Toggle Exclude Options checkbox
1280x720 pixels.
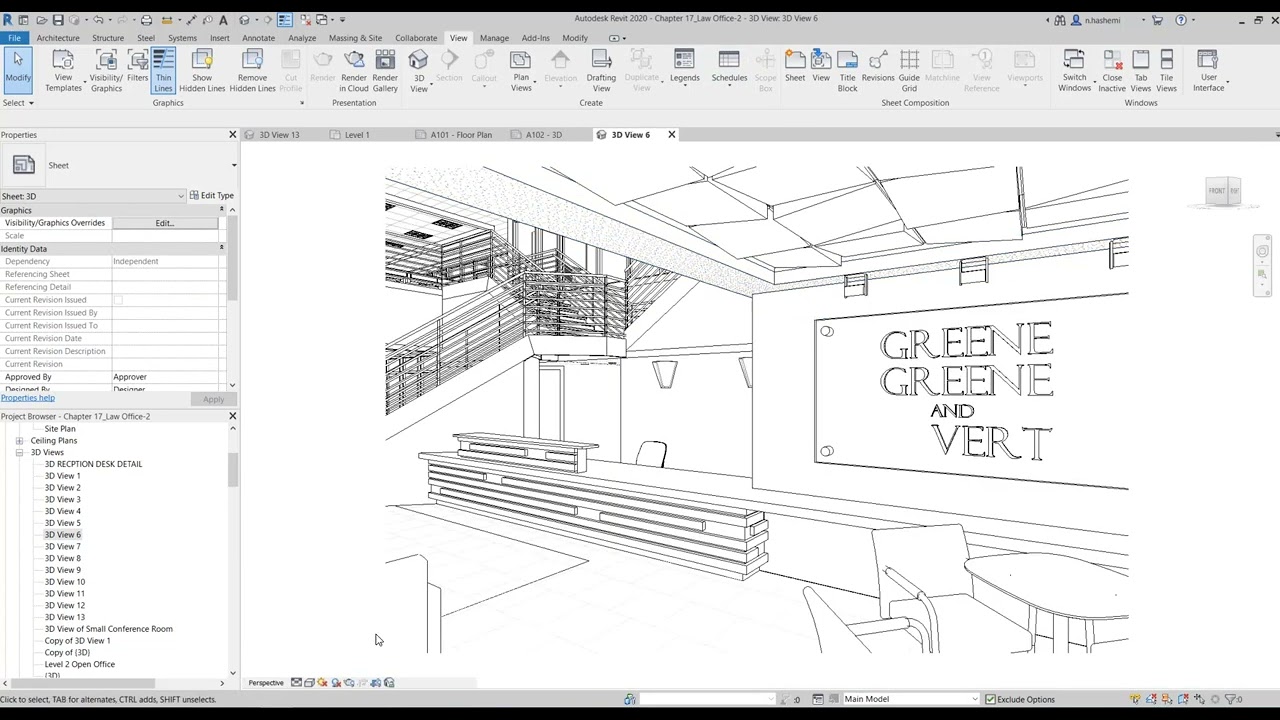990,699
